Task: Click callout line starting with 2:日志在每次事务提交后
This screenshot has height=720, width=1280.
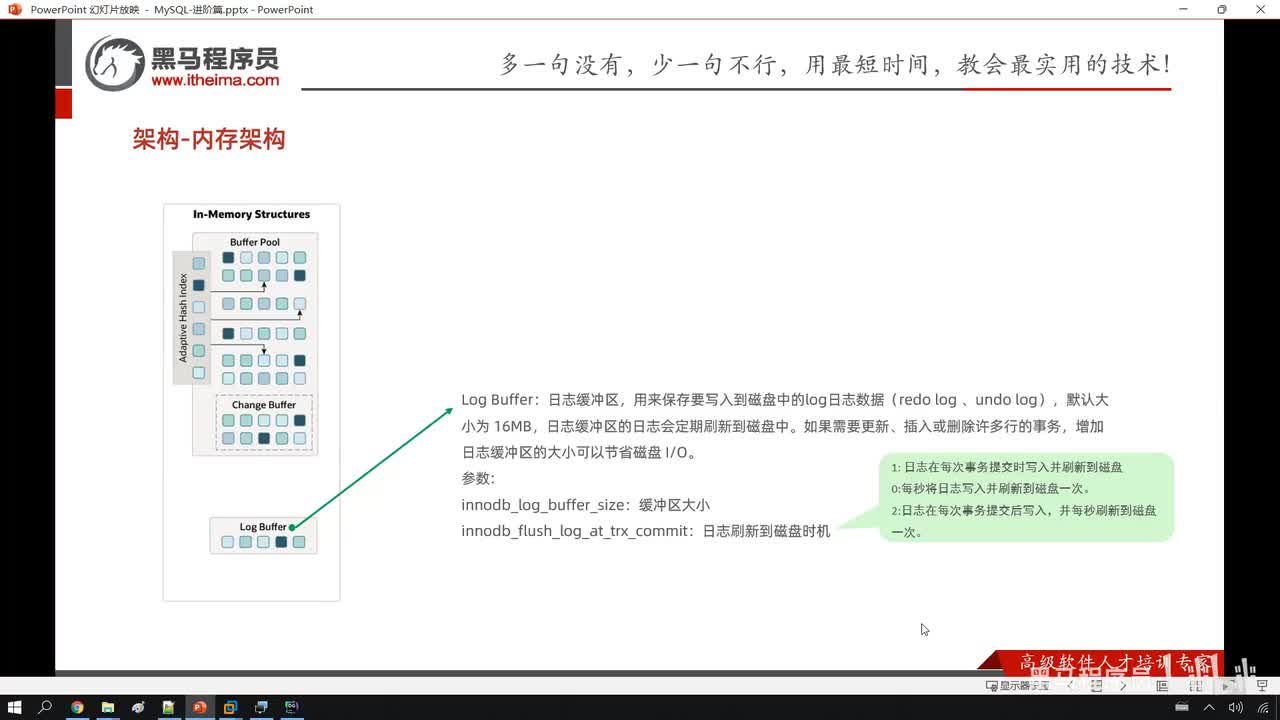Action: [x=1024, y=521]
